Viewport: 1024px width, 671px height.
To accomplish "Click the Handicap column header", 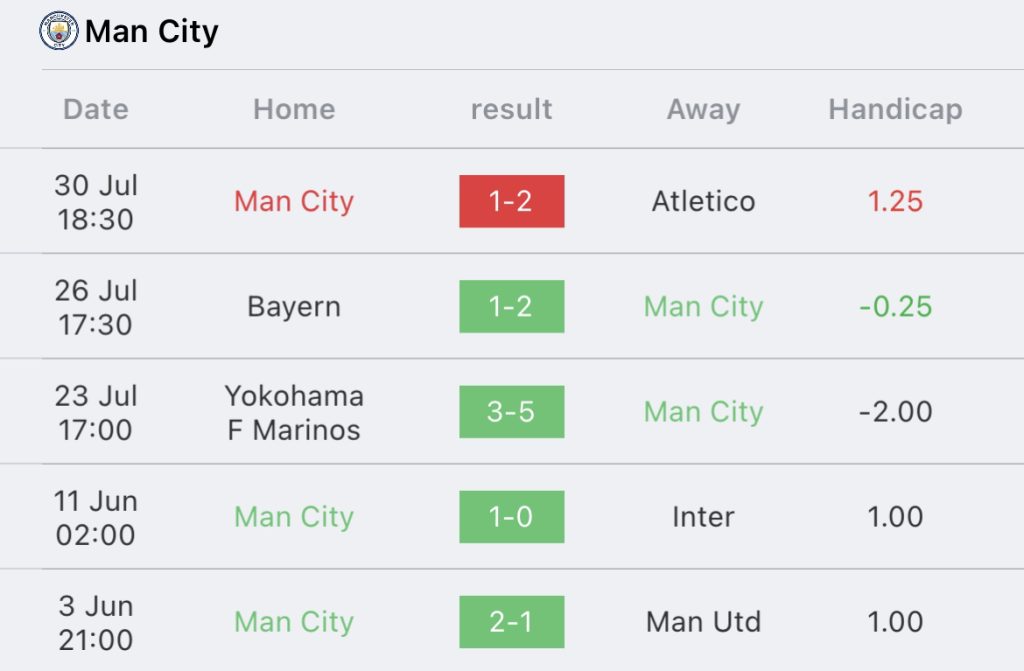I will tap(895, 109).
